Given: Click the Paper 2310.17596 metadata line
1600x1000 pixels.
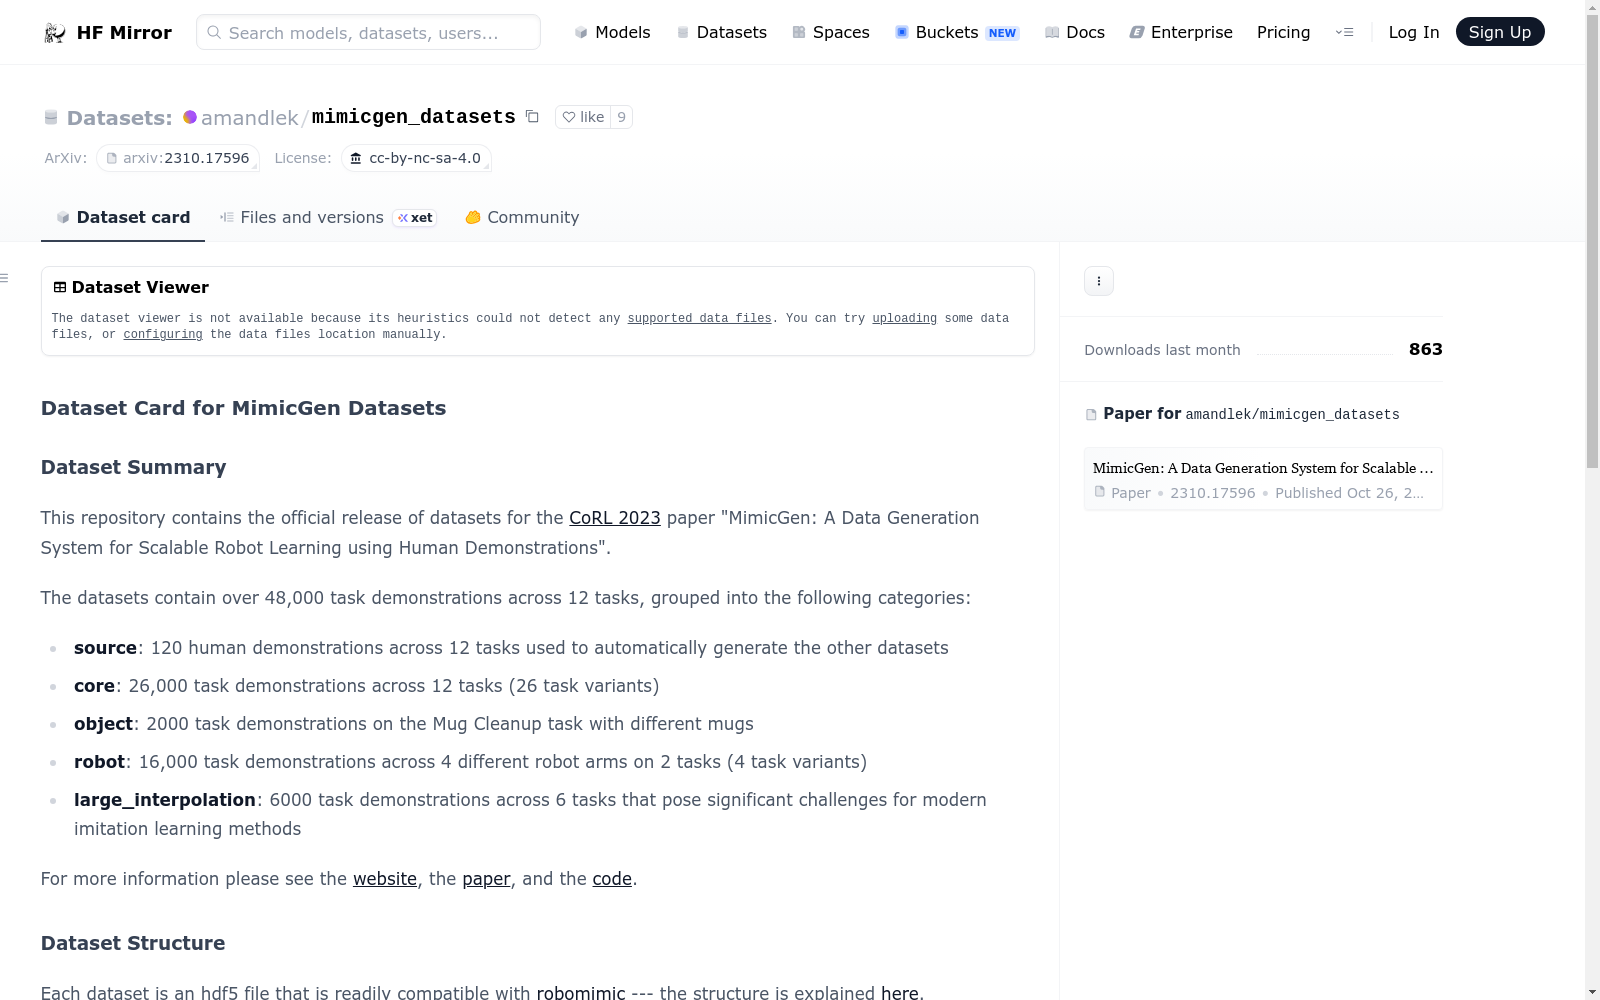Looking at the screenshot, I should tap(1258, 493).
